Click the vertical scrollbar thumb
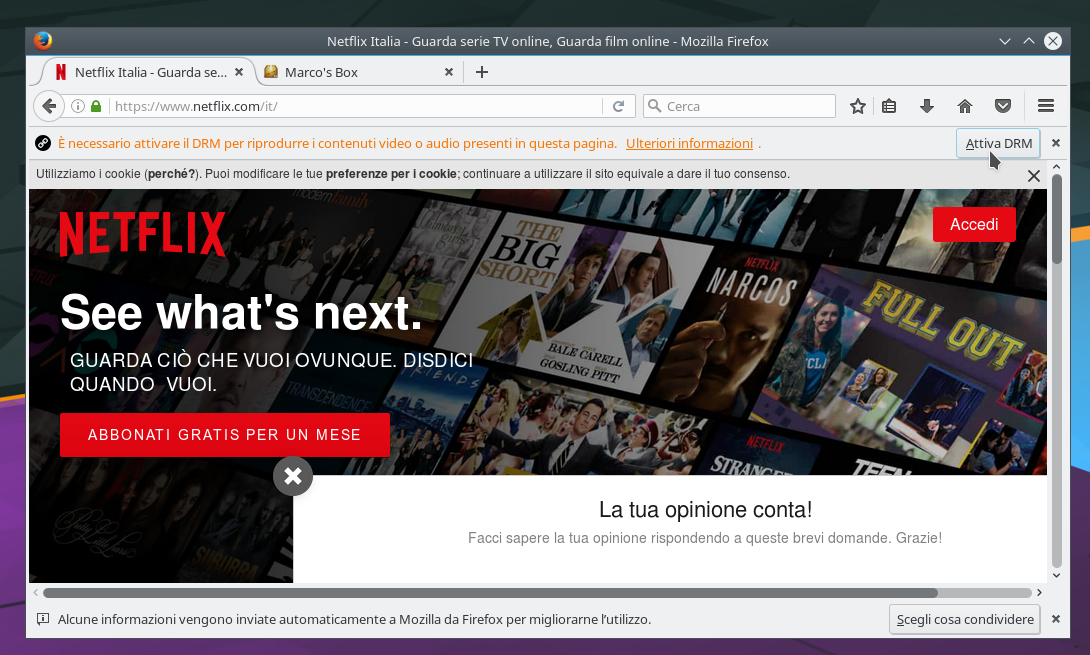Image resolution: width=1090 pixels, height=655 pixels. (x=1057, y=219)
